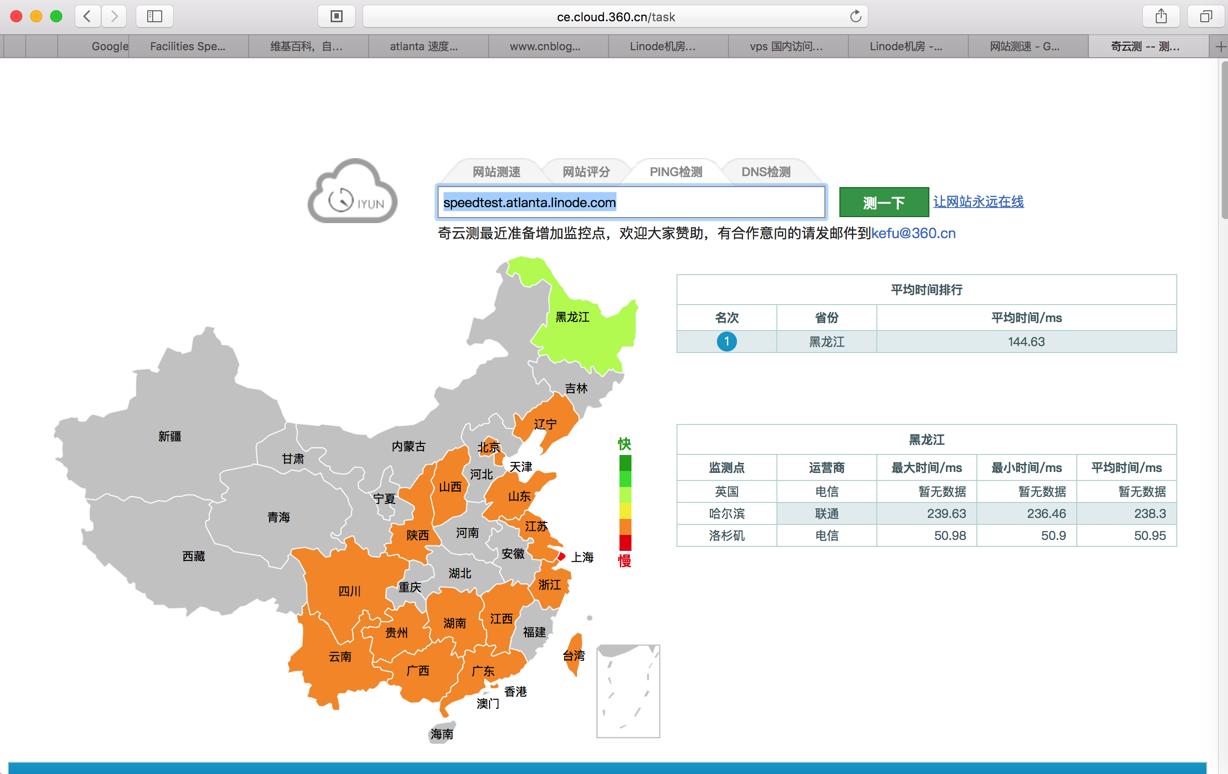1228x774 pixels.
Task: Switch to the Facilities Spe... browser tab
Action: tap(188, 46)
